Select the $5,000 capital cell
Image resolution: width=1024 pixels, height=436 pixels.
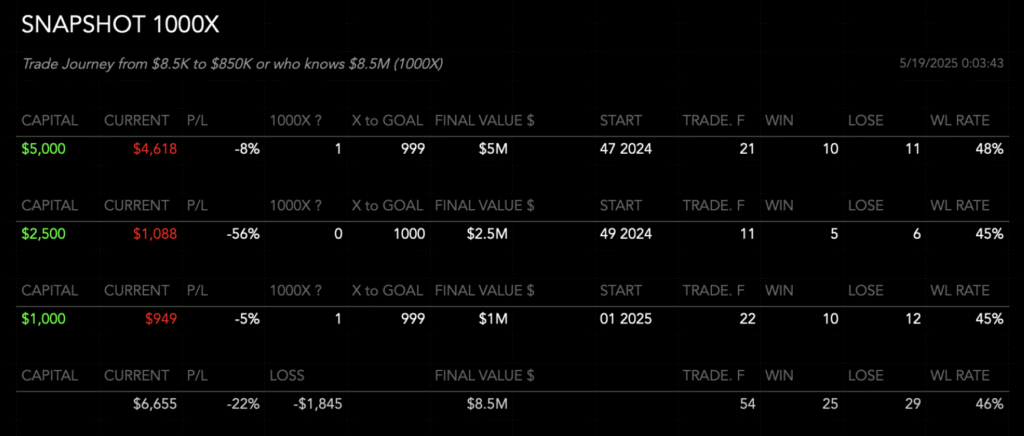tap(44, 149)
